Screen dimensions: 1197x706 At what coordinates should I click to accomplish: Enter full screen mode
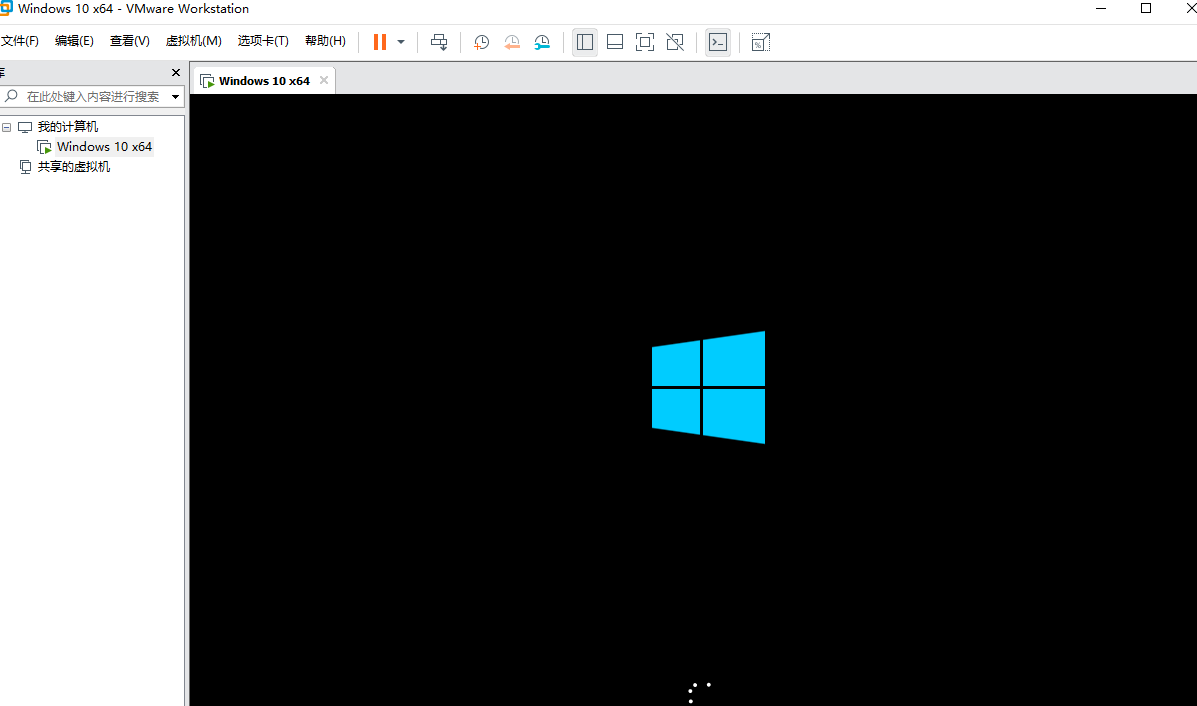645,42
